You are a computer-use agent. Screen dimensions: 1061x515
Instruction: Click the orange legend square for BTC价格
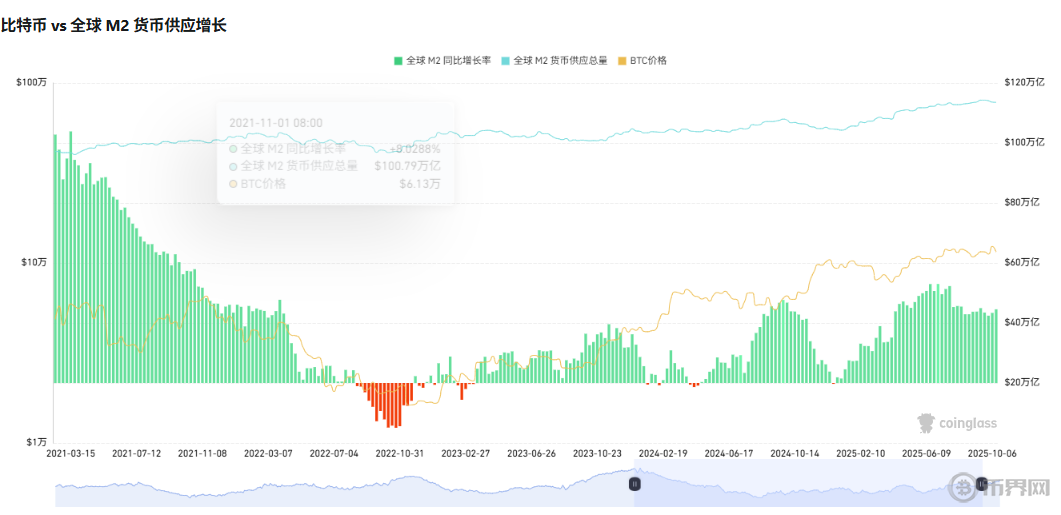[622, 61]
